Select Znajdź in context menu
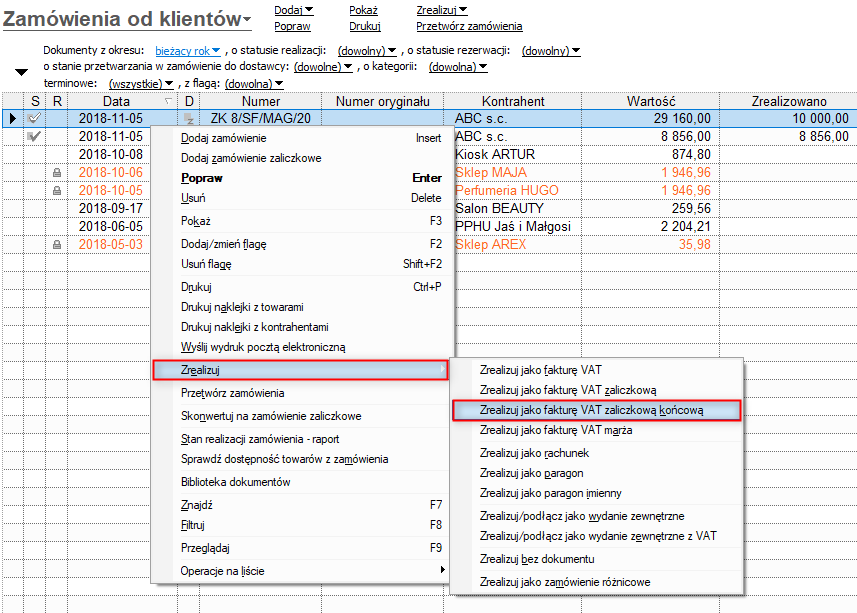Viewport: 857px width, 613px height. click(x=301, y=505)
